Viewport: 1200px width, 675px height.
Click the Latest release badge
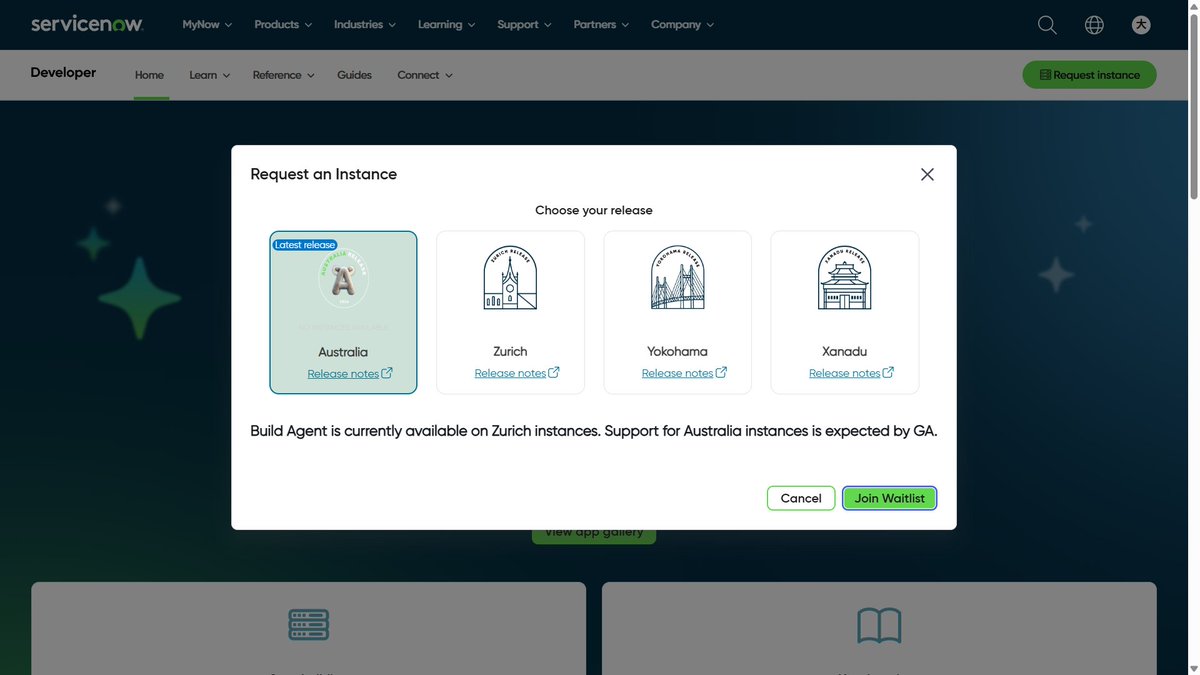(305, 245)
